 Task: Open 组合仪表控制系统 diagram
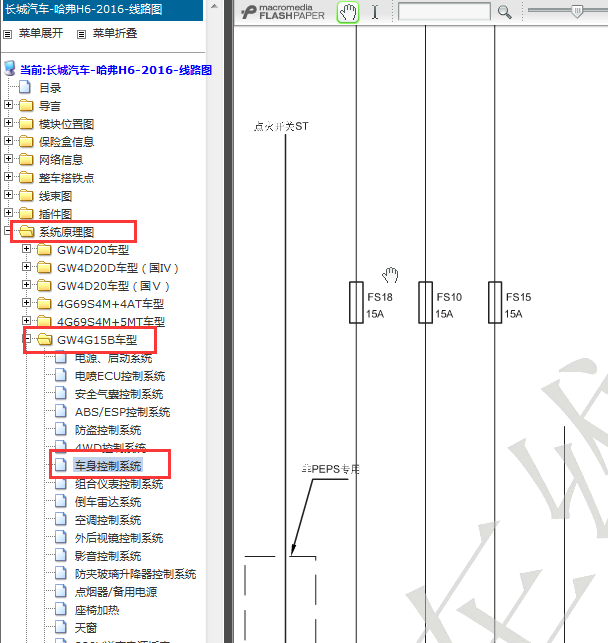click(x=119, y=484)
